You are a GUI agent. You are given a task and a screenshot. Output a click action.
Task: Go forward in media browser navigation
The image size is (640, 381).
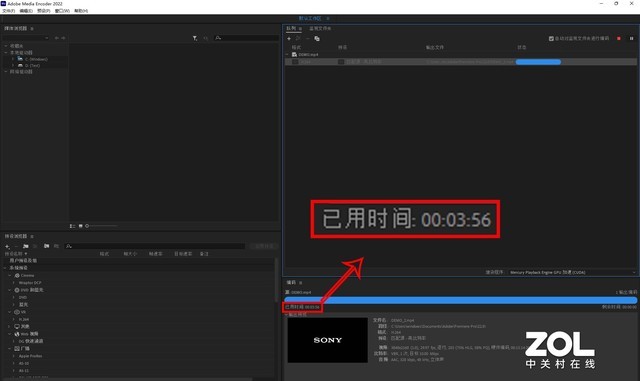[x=63, y=38]
